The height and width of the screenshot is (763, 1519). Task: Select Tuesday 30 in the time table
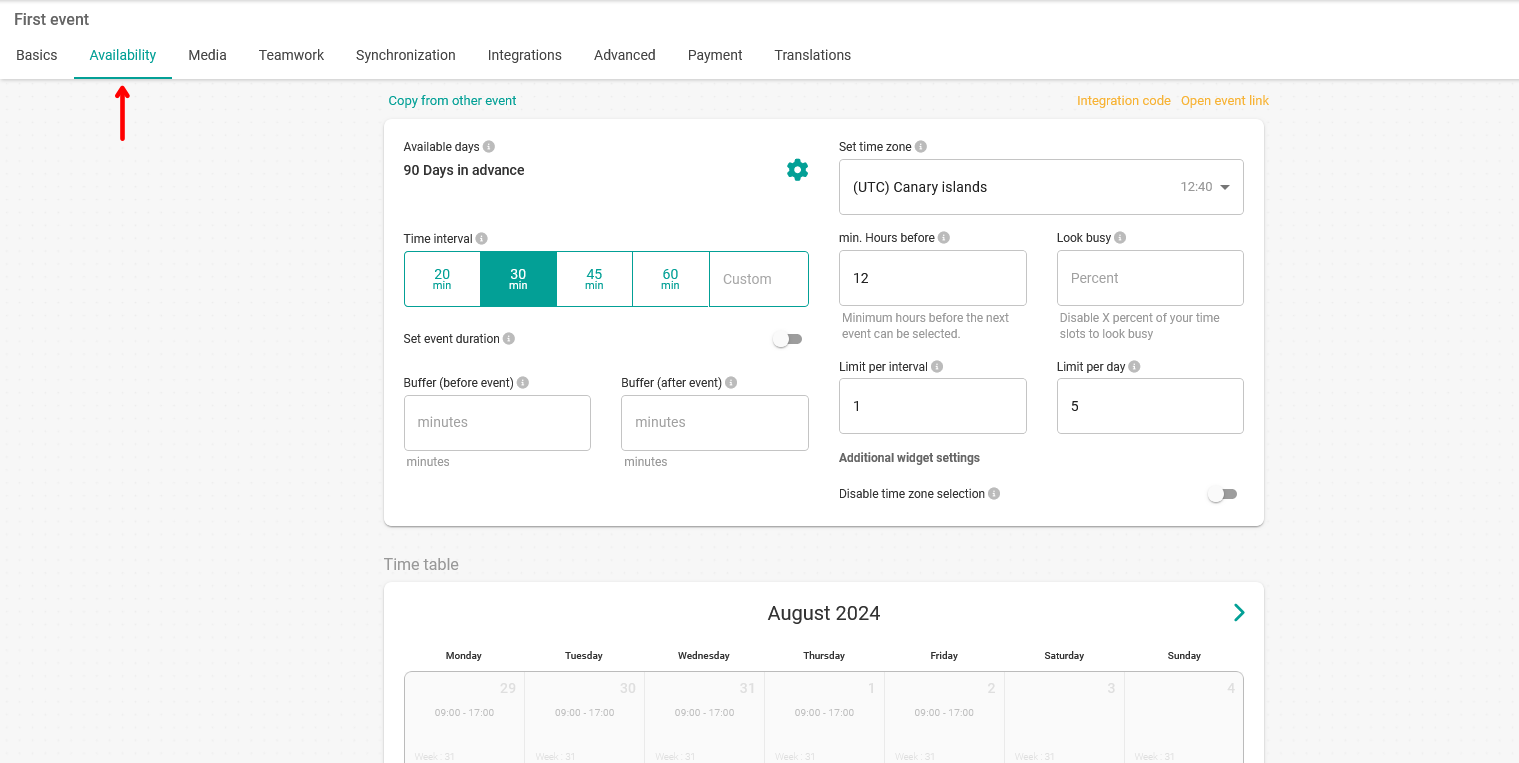585,717
